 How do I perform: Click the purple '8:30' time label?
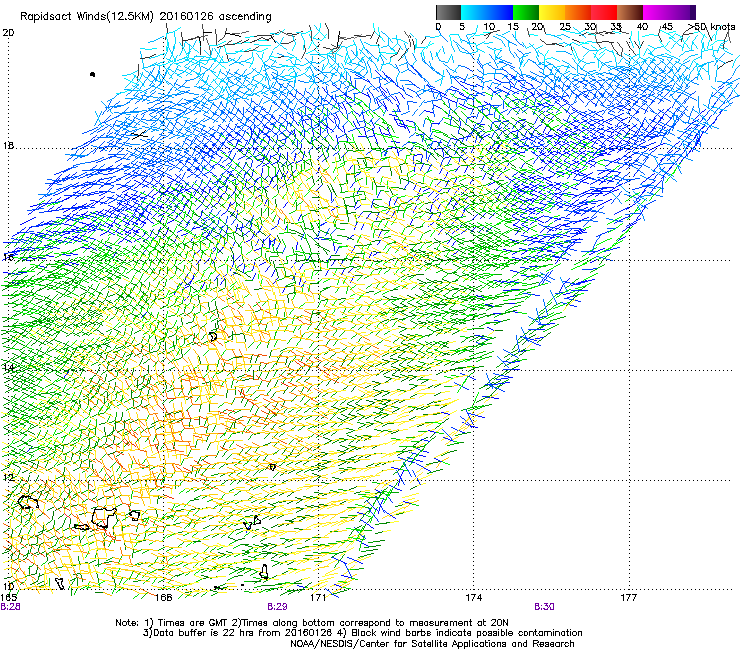pos(544,607)
